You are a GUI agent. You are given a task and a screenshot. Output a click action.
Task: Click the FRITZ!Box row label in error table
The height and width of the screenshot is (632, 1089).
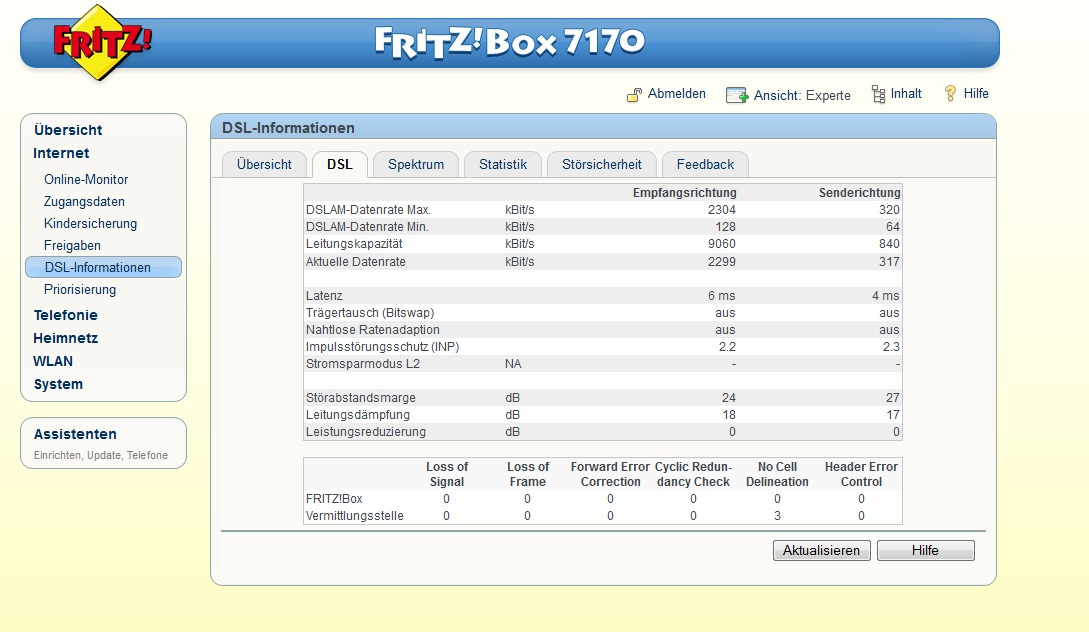[x=334, y=499]
